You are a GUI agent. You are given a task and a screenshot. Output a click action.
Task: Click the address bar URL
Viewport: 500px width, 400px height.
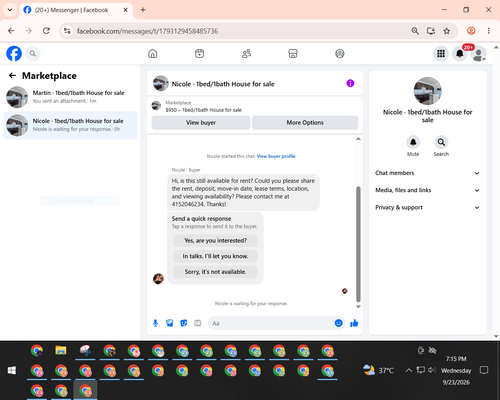[147, 31]
